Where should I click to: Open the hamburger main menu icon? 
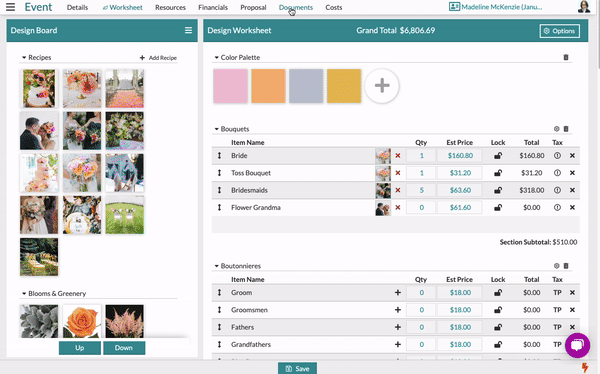10,7
